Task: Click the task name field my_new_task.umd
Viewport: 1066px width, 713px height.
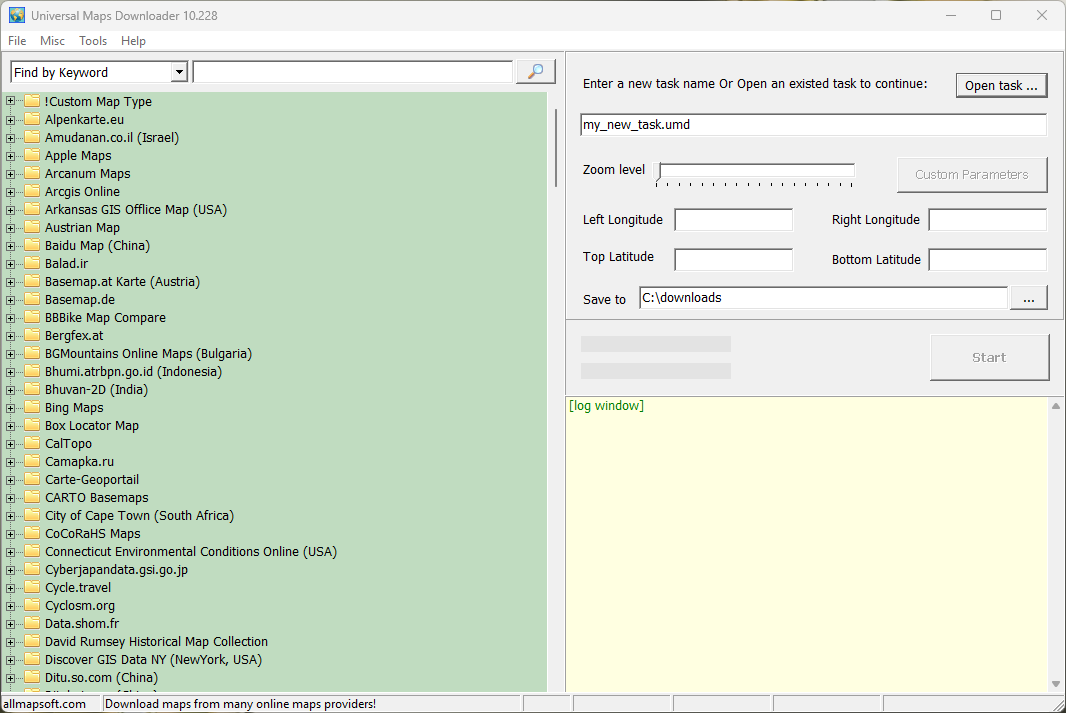Action: click(813, 124)
